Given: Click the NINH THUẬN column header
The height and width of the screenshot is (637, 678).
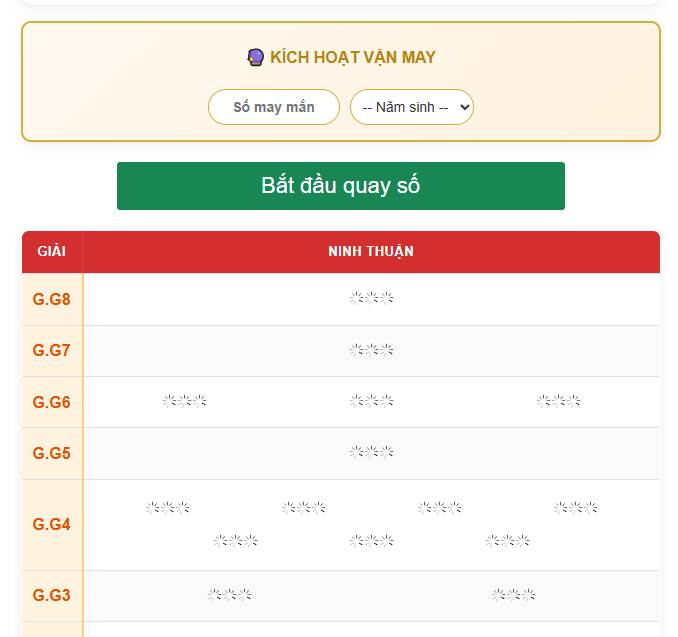Looking at the screenshot, I should point(371,251).
